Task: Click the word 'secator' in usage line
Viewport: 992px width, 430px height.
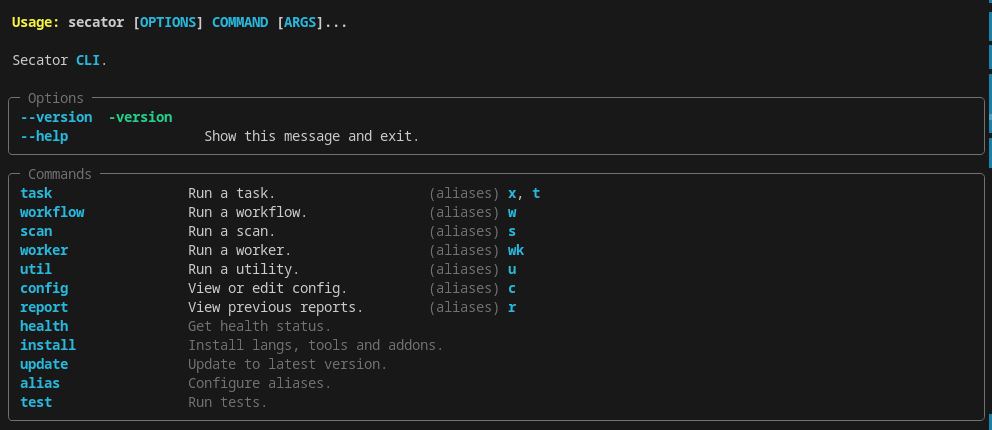Action: click(96, 23)
